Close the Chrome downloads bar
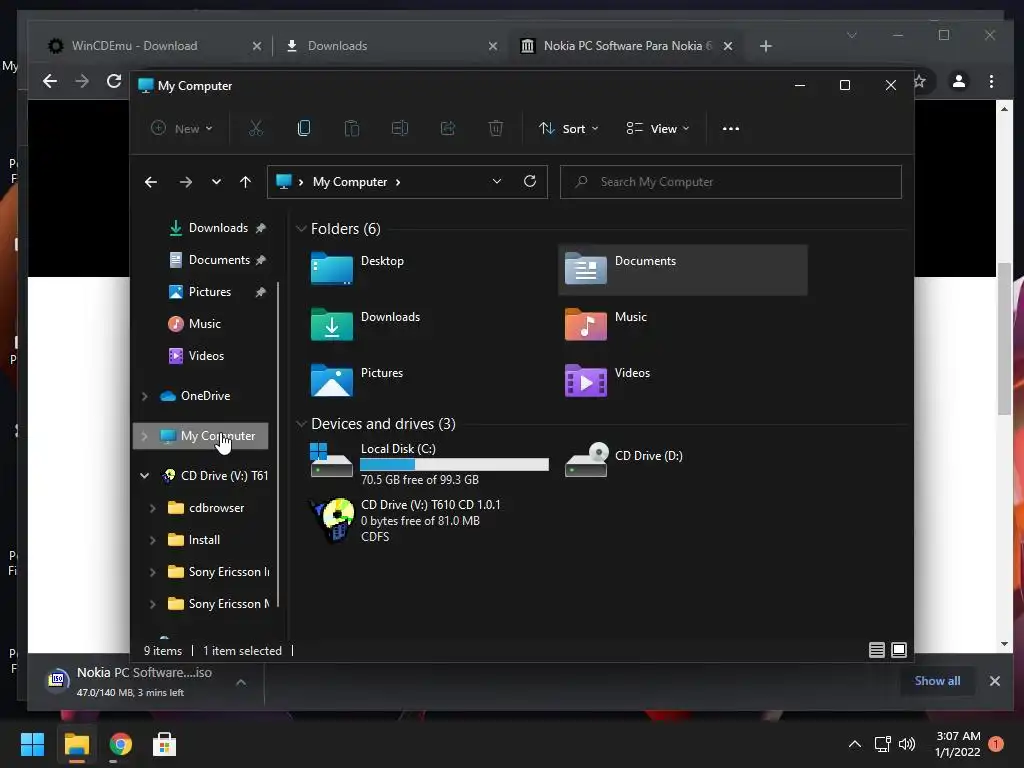This screenshot has width=1024, height=768. click(995, 681)
